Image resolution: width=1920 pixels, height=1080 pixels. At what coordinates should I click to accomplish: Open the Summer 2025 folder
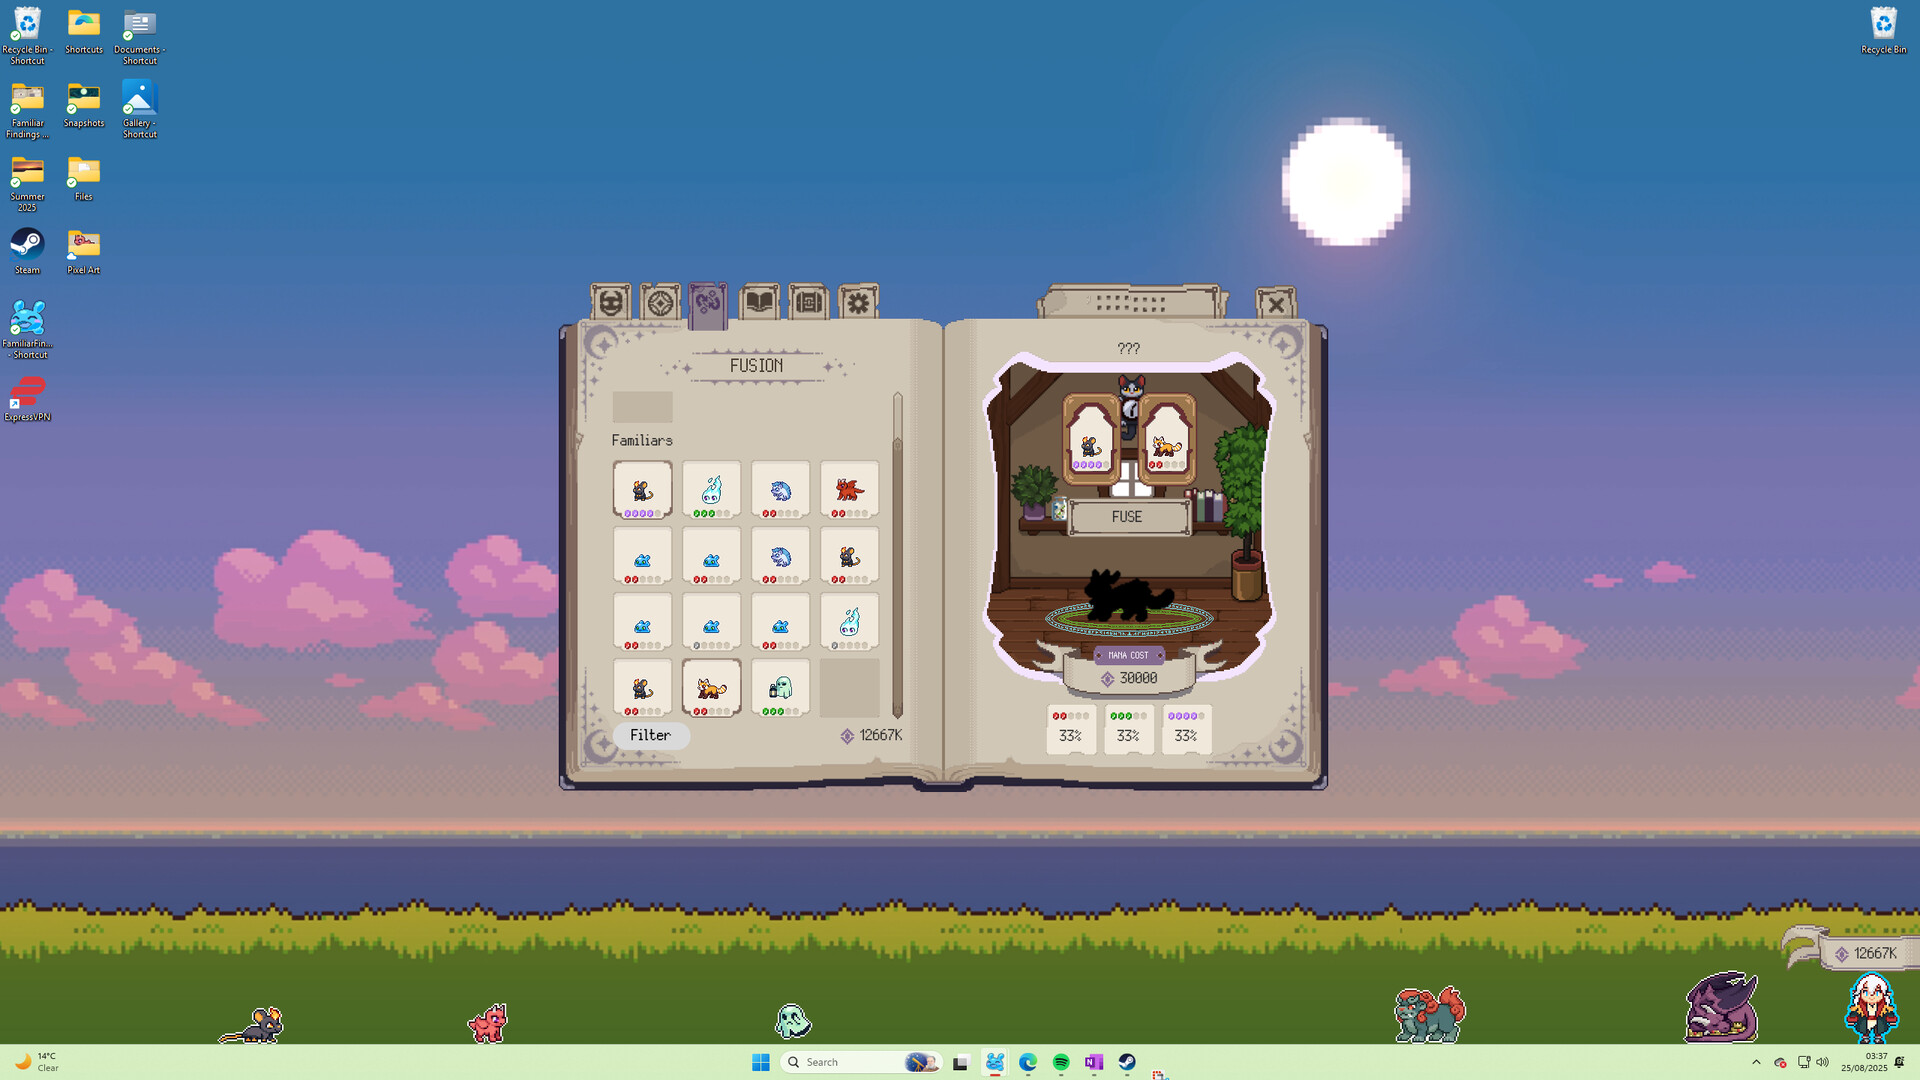click(27, 184)
